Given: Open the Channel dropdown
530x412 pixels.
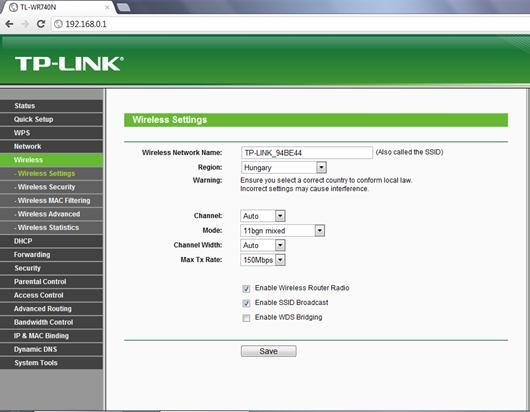Looking at the screenshot, I should [x=263, y=216].
